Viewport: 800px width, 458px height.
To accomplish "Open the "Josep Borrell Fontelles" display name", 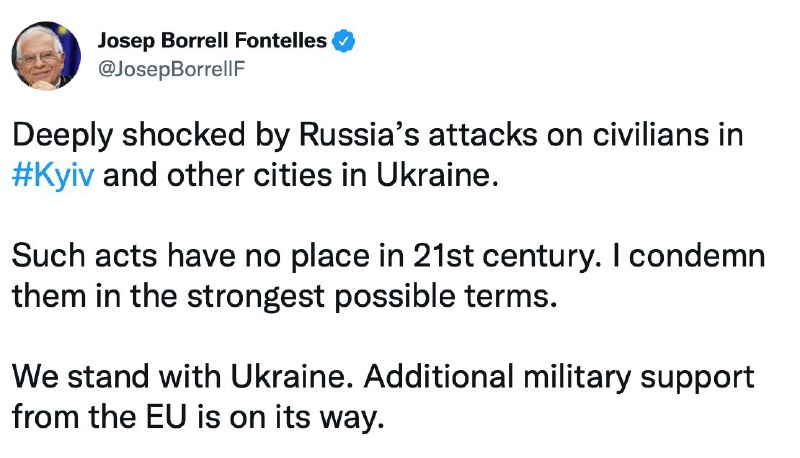I will (x=212, y=41).
